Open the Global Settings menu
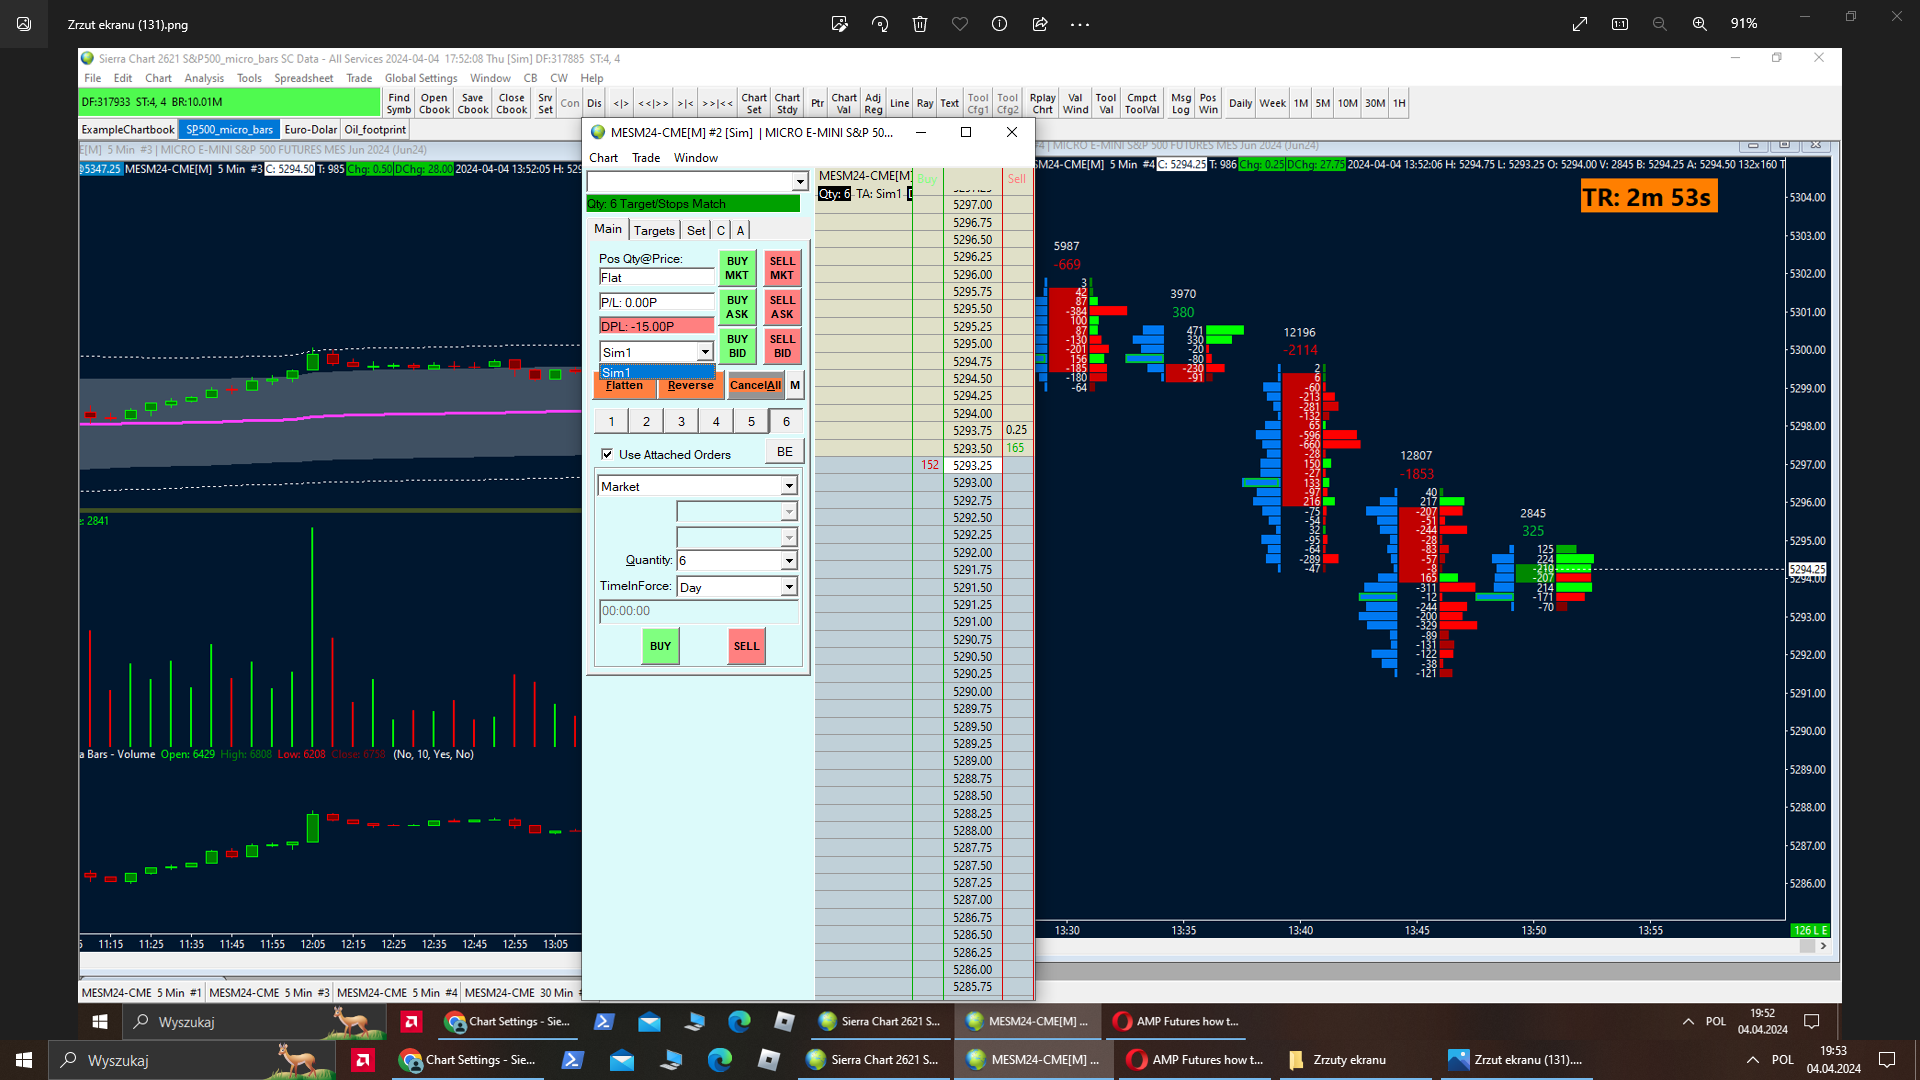 point(420,78)
